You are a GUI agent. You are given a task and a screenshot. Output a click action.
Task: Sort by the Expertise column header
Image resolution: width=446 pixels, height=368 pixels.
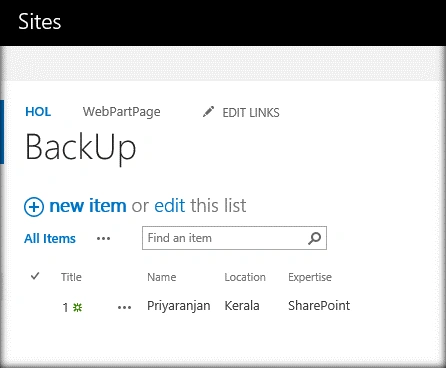(310, 277)
